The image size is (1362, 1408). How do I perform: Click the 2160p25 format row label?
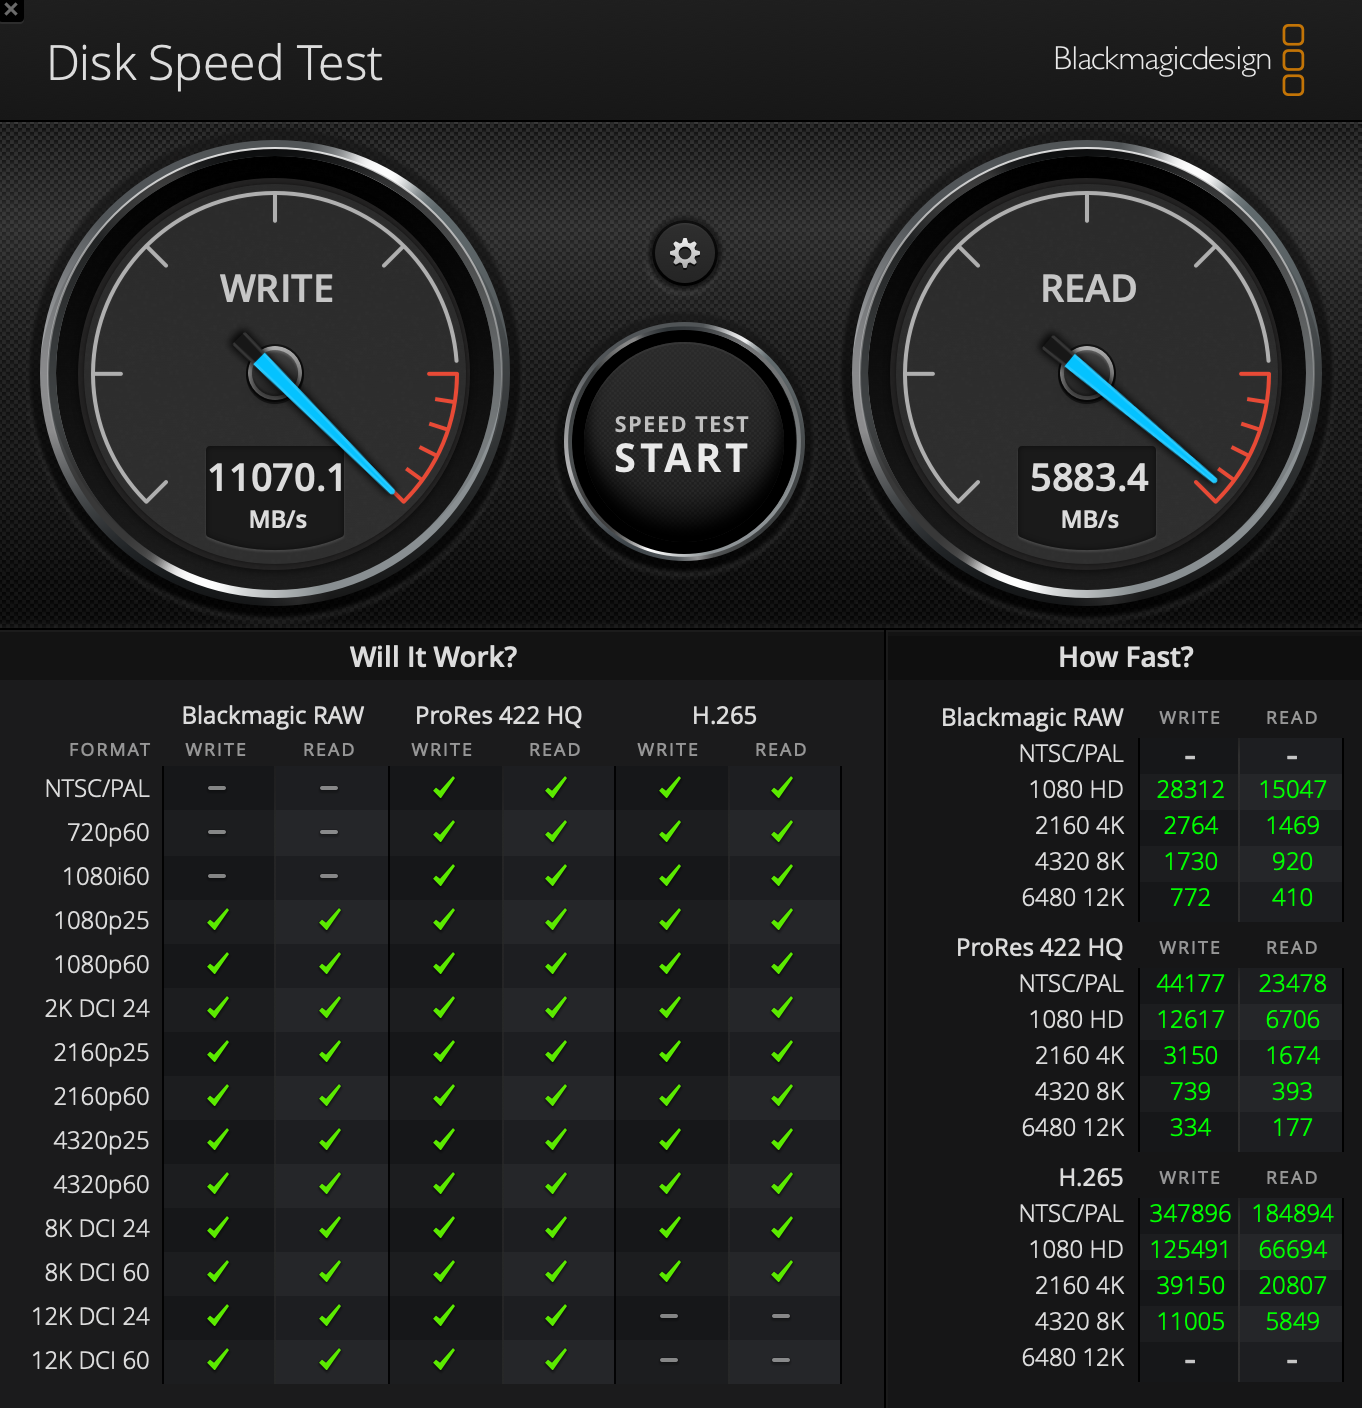pyautogui.click(x=101, y=1053)
